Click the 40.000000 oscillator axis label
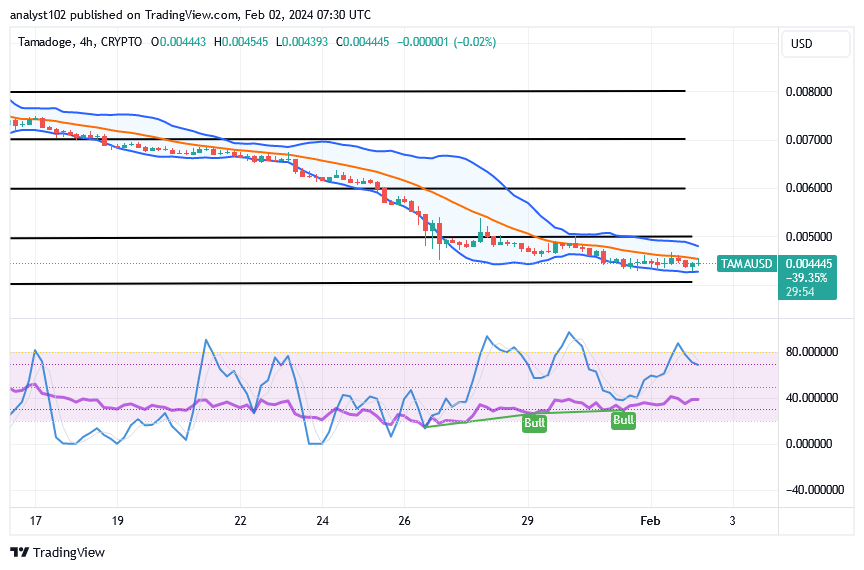The width and height of the screenshot is (864, 570). click(x=812, y=397)
